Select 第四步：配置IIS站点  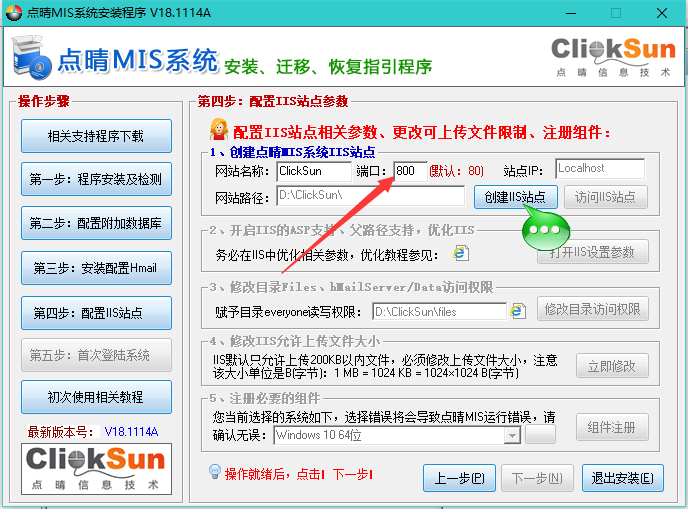click(96, 313)
